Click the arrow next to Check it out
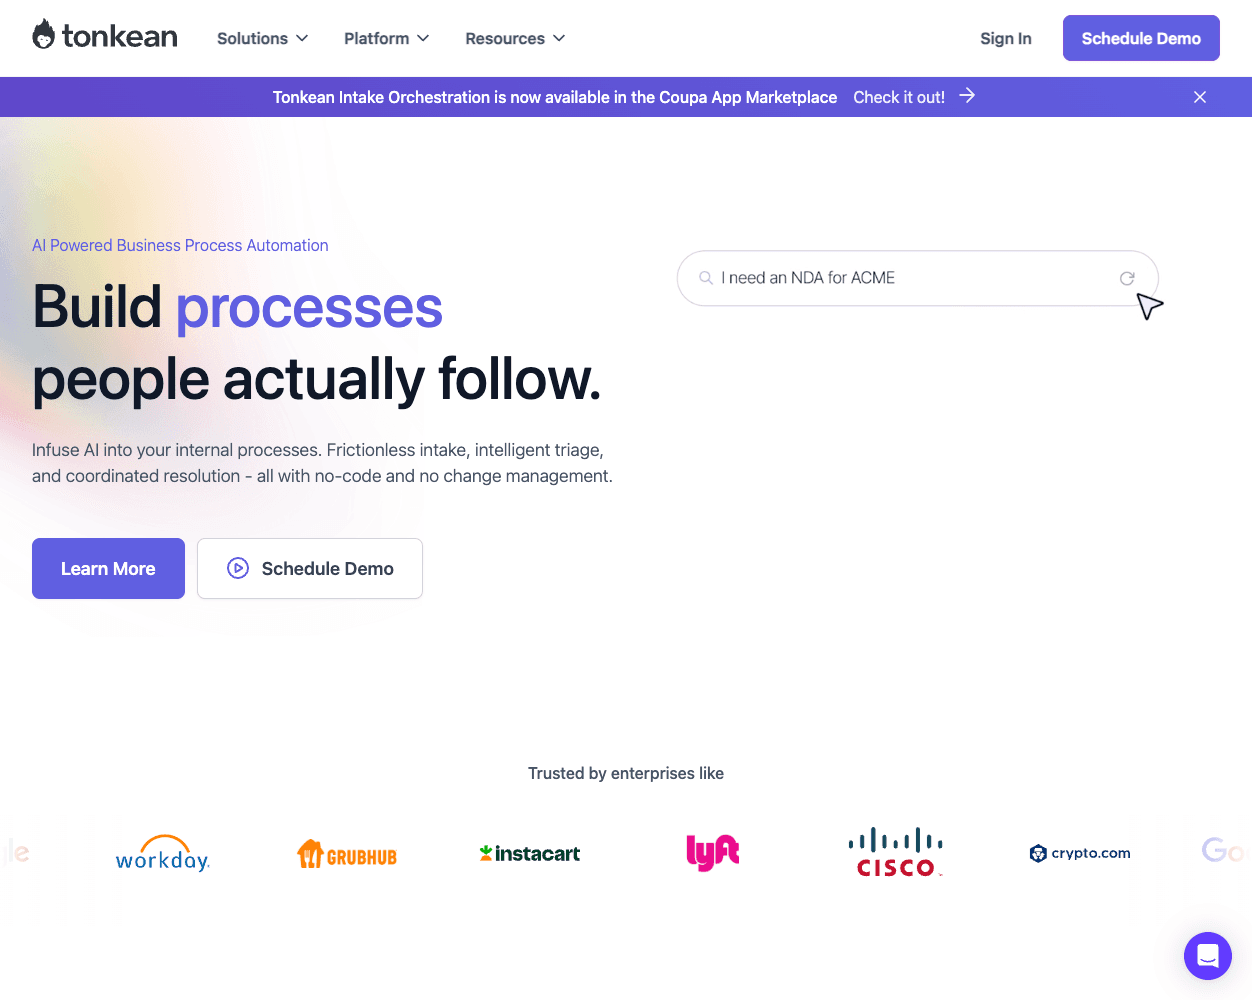This screenshot has height=1000, width=1252. click(x=967, y=96)
